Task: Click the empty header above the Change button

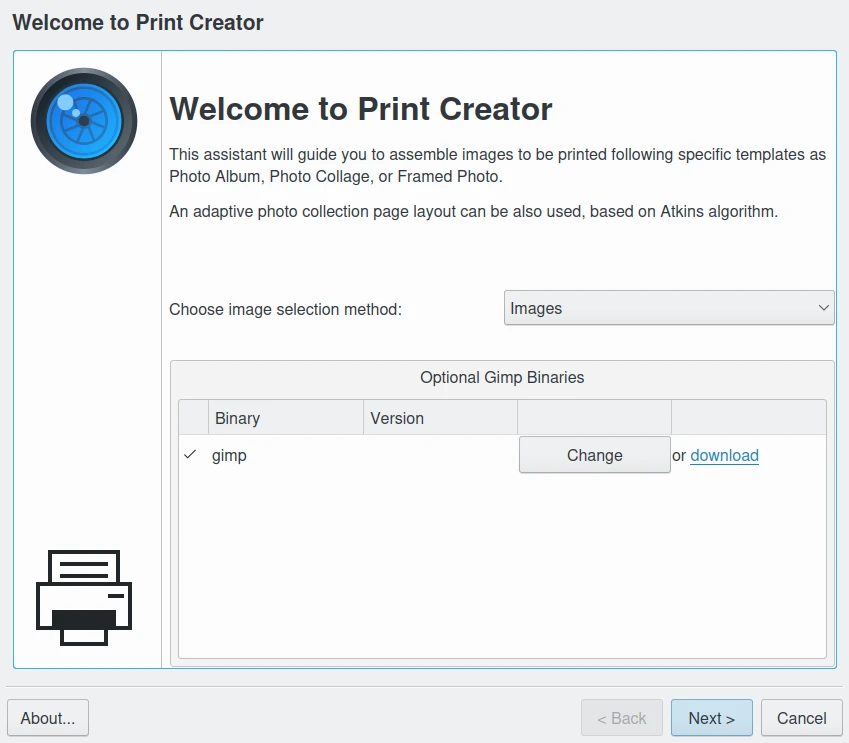Action: [594, 418]
